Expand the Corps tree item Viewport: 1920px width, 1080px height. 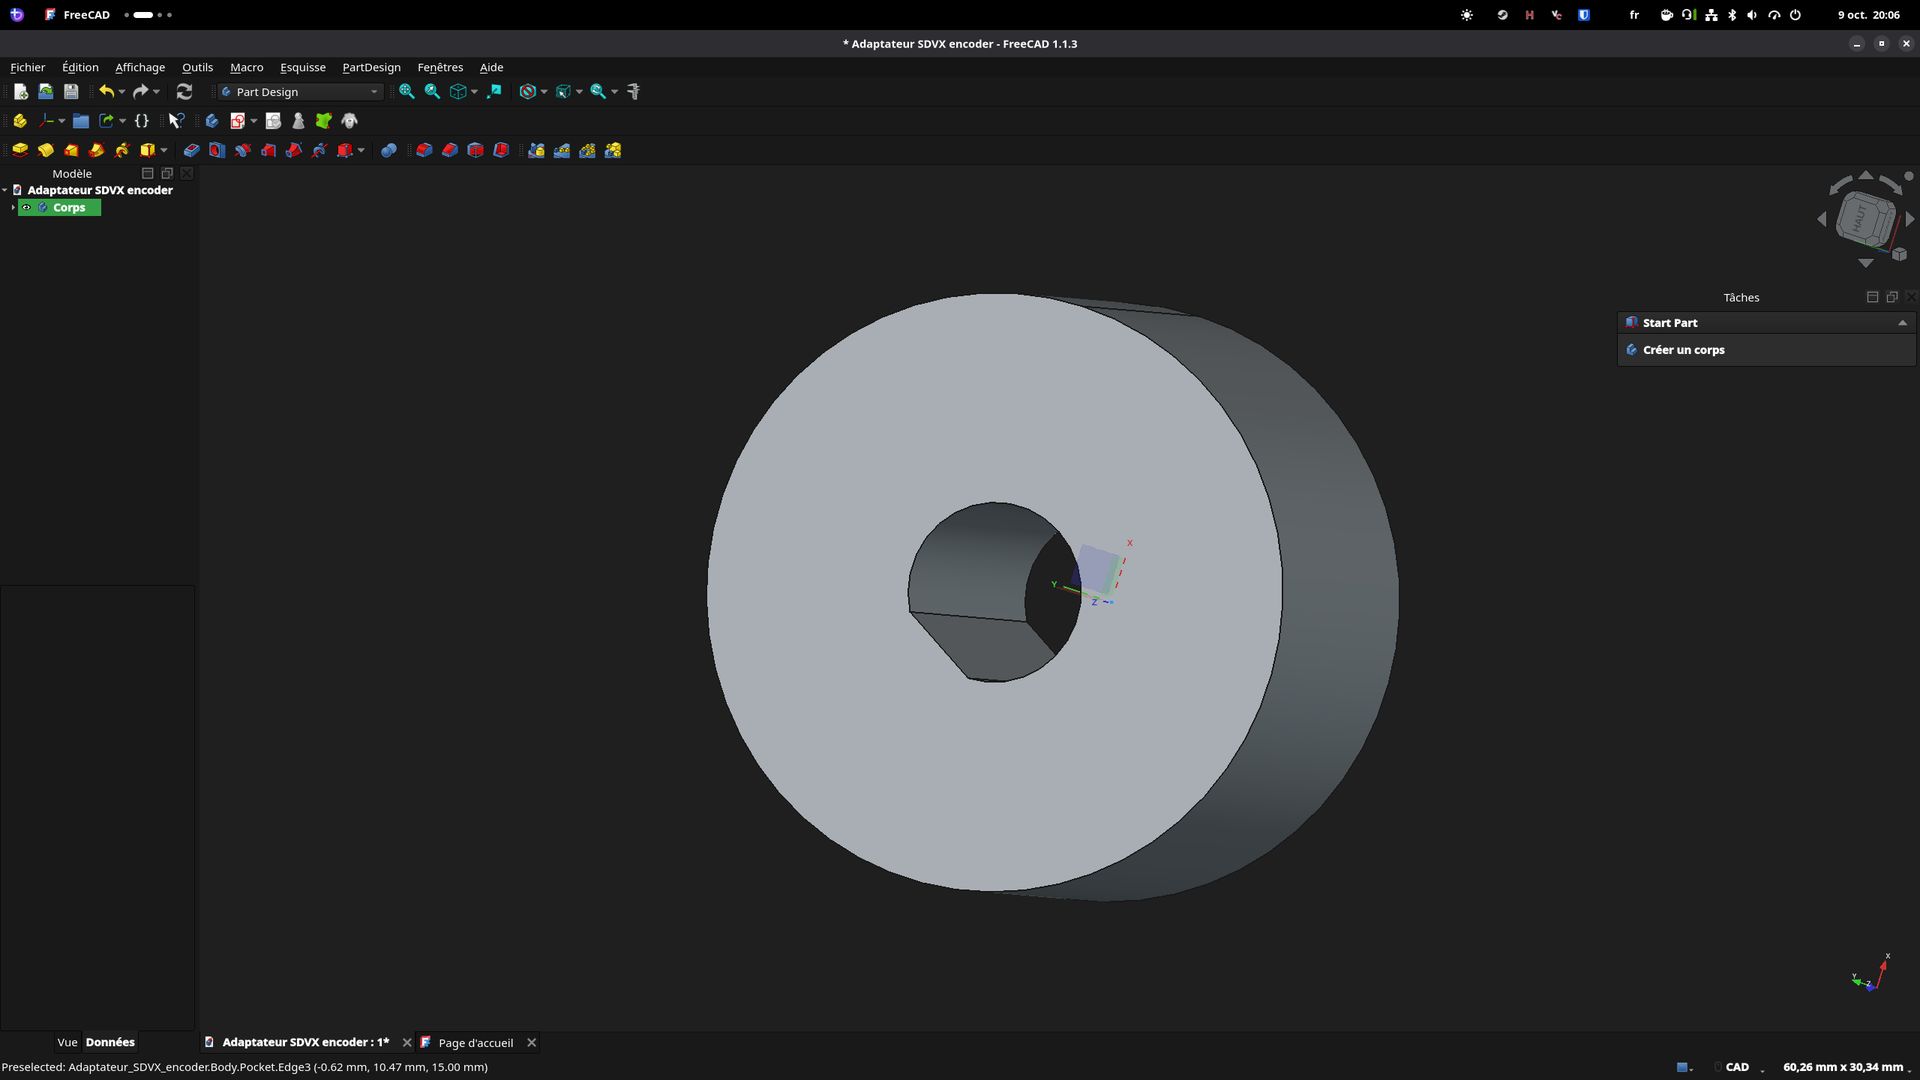coord(13,207)
